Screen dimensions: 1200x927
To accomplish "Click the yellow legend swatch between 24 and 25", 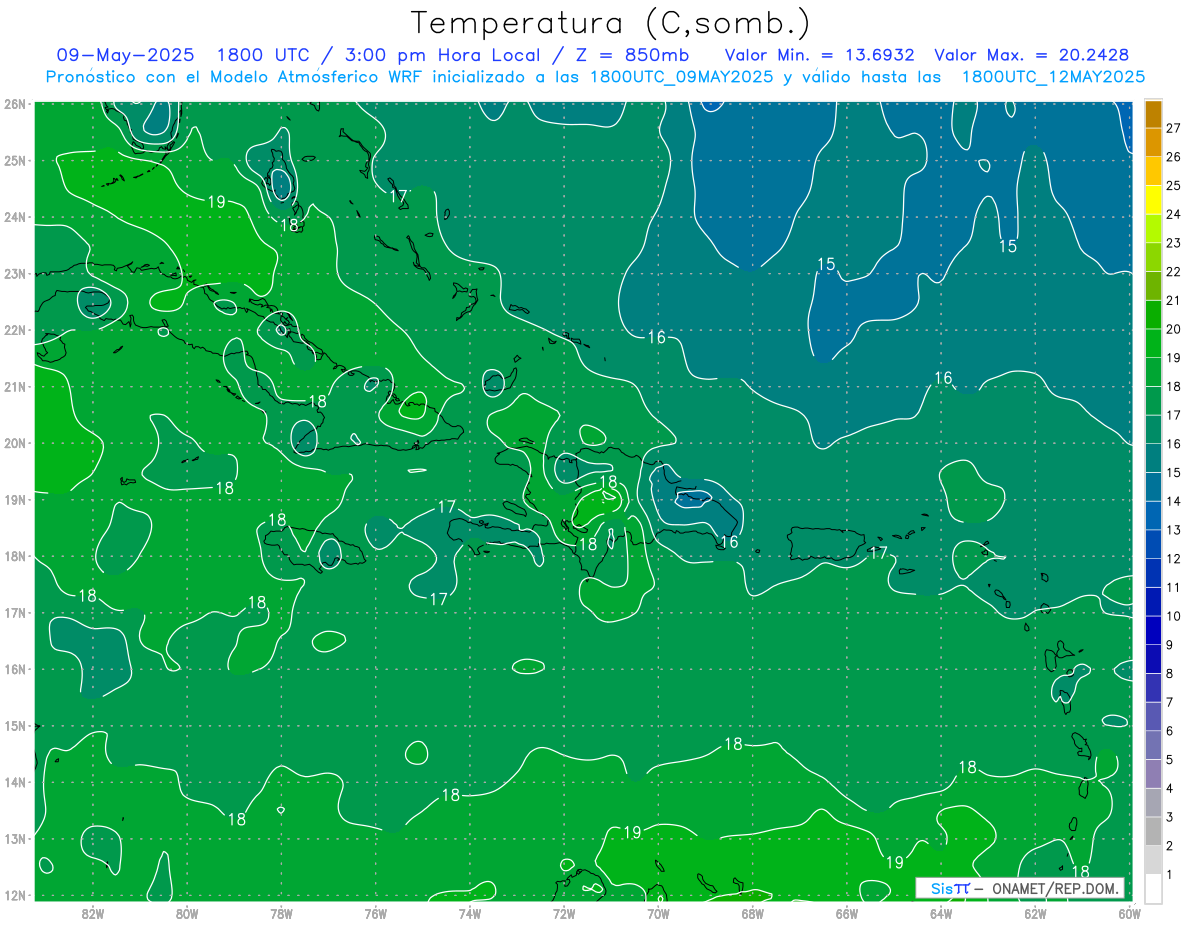I will coord(1153,199).
